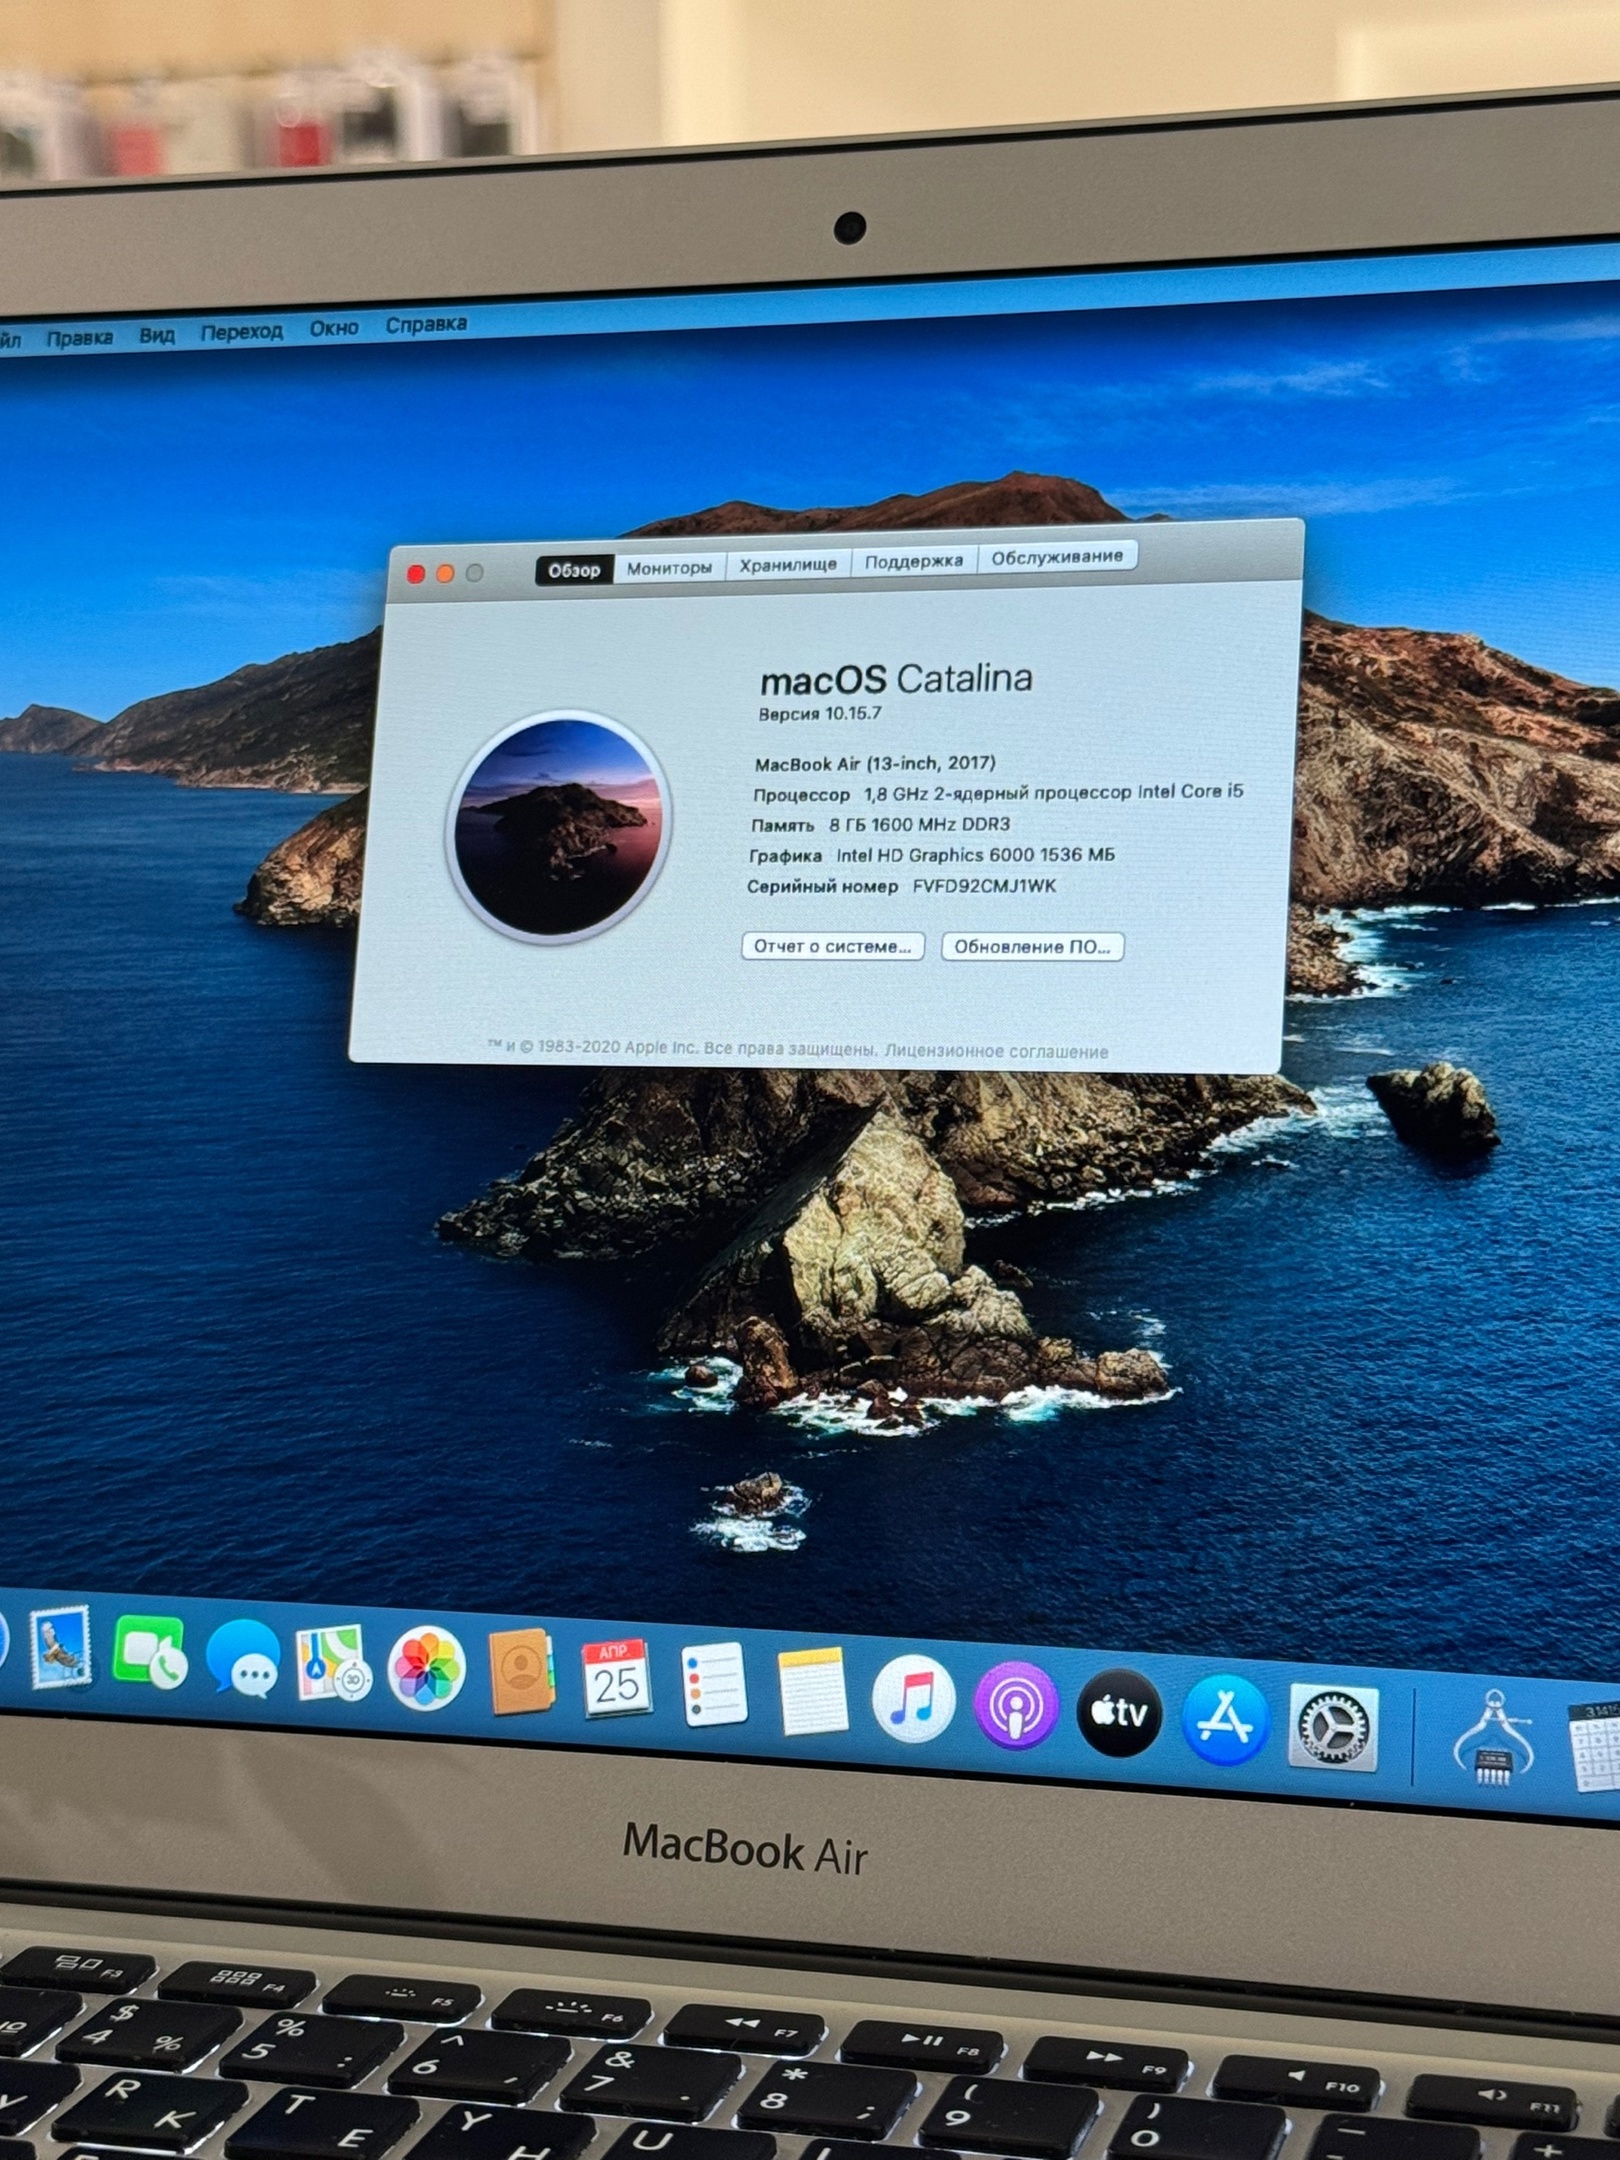Open System Preferences gear in the Dock
1620x2160 pixels.
point(1333,1728)
